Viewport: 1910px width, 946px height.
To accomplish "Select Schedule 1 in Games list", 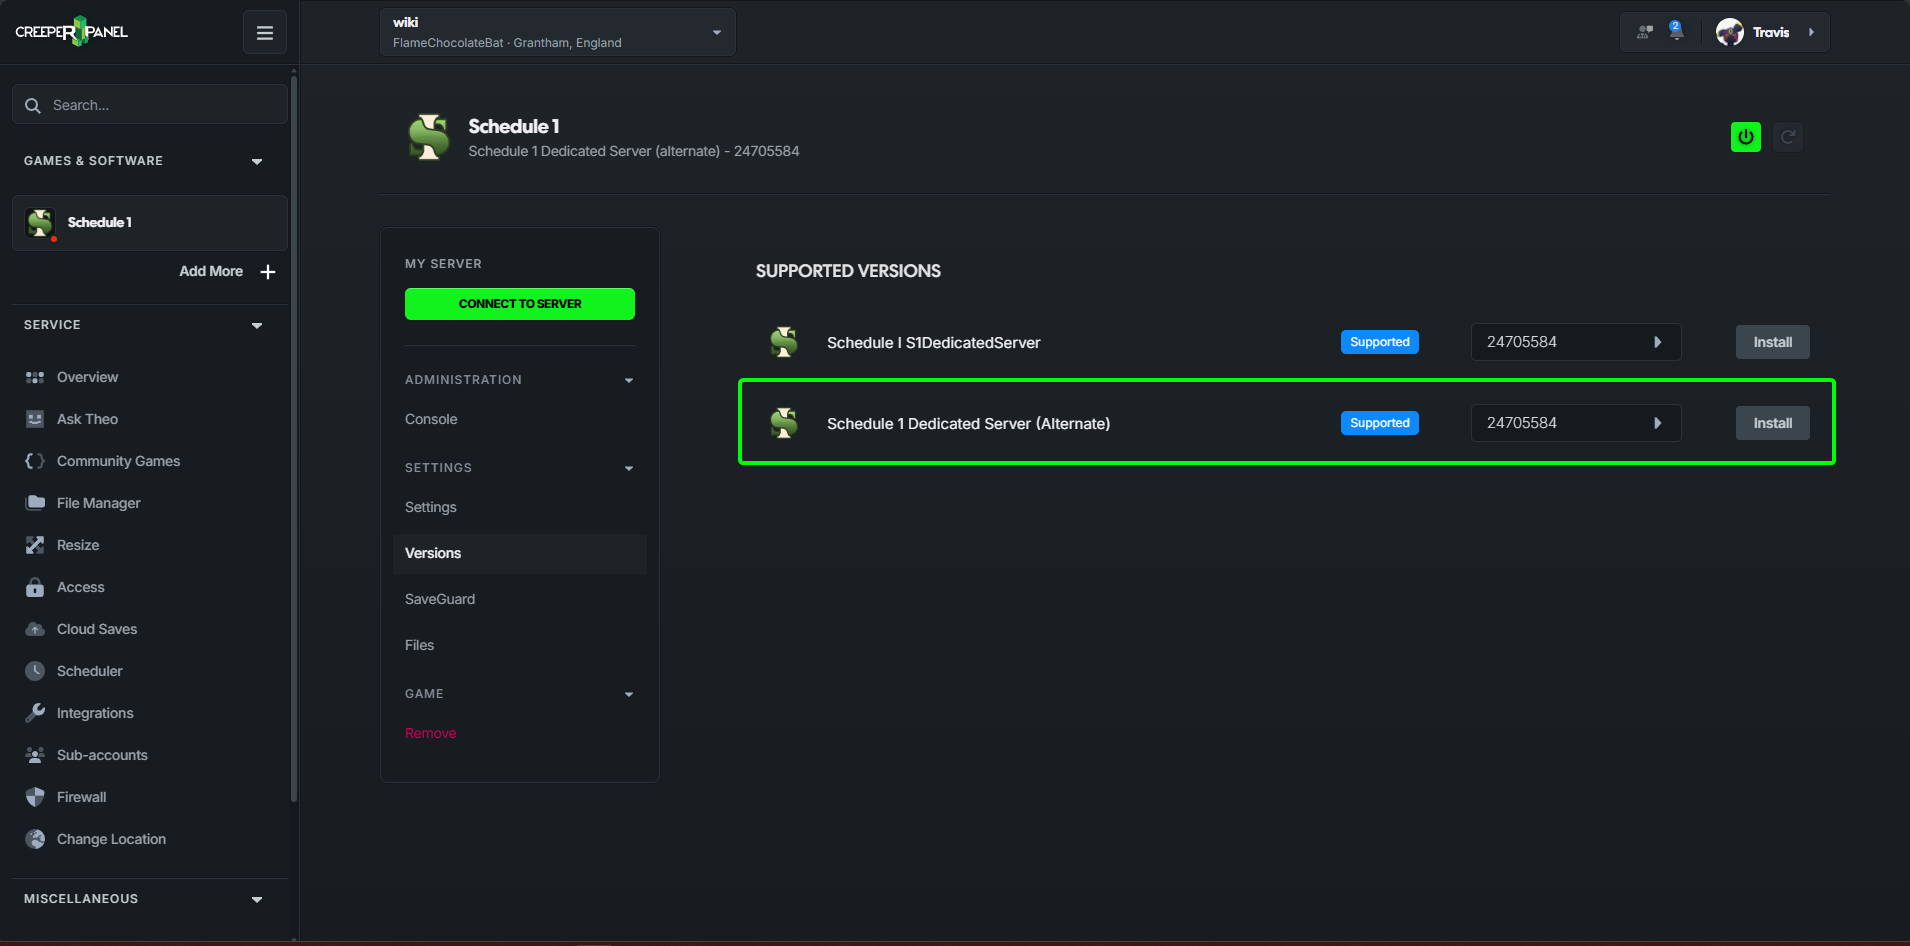I will pos(150,223).
